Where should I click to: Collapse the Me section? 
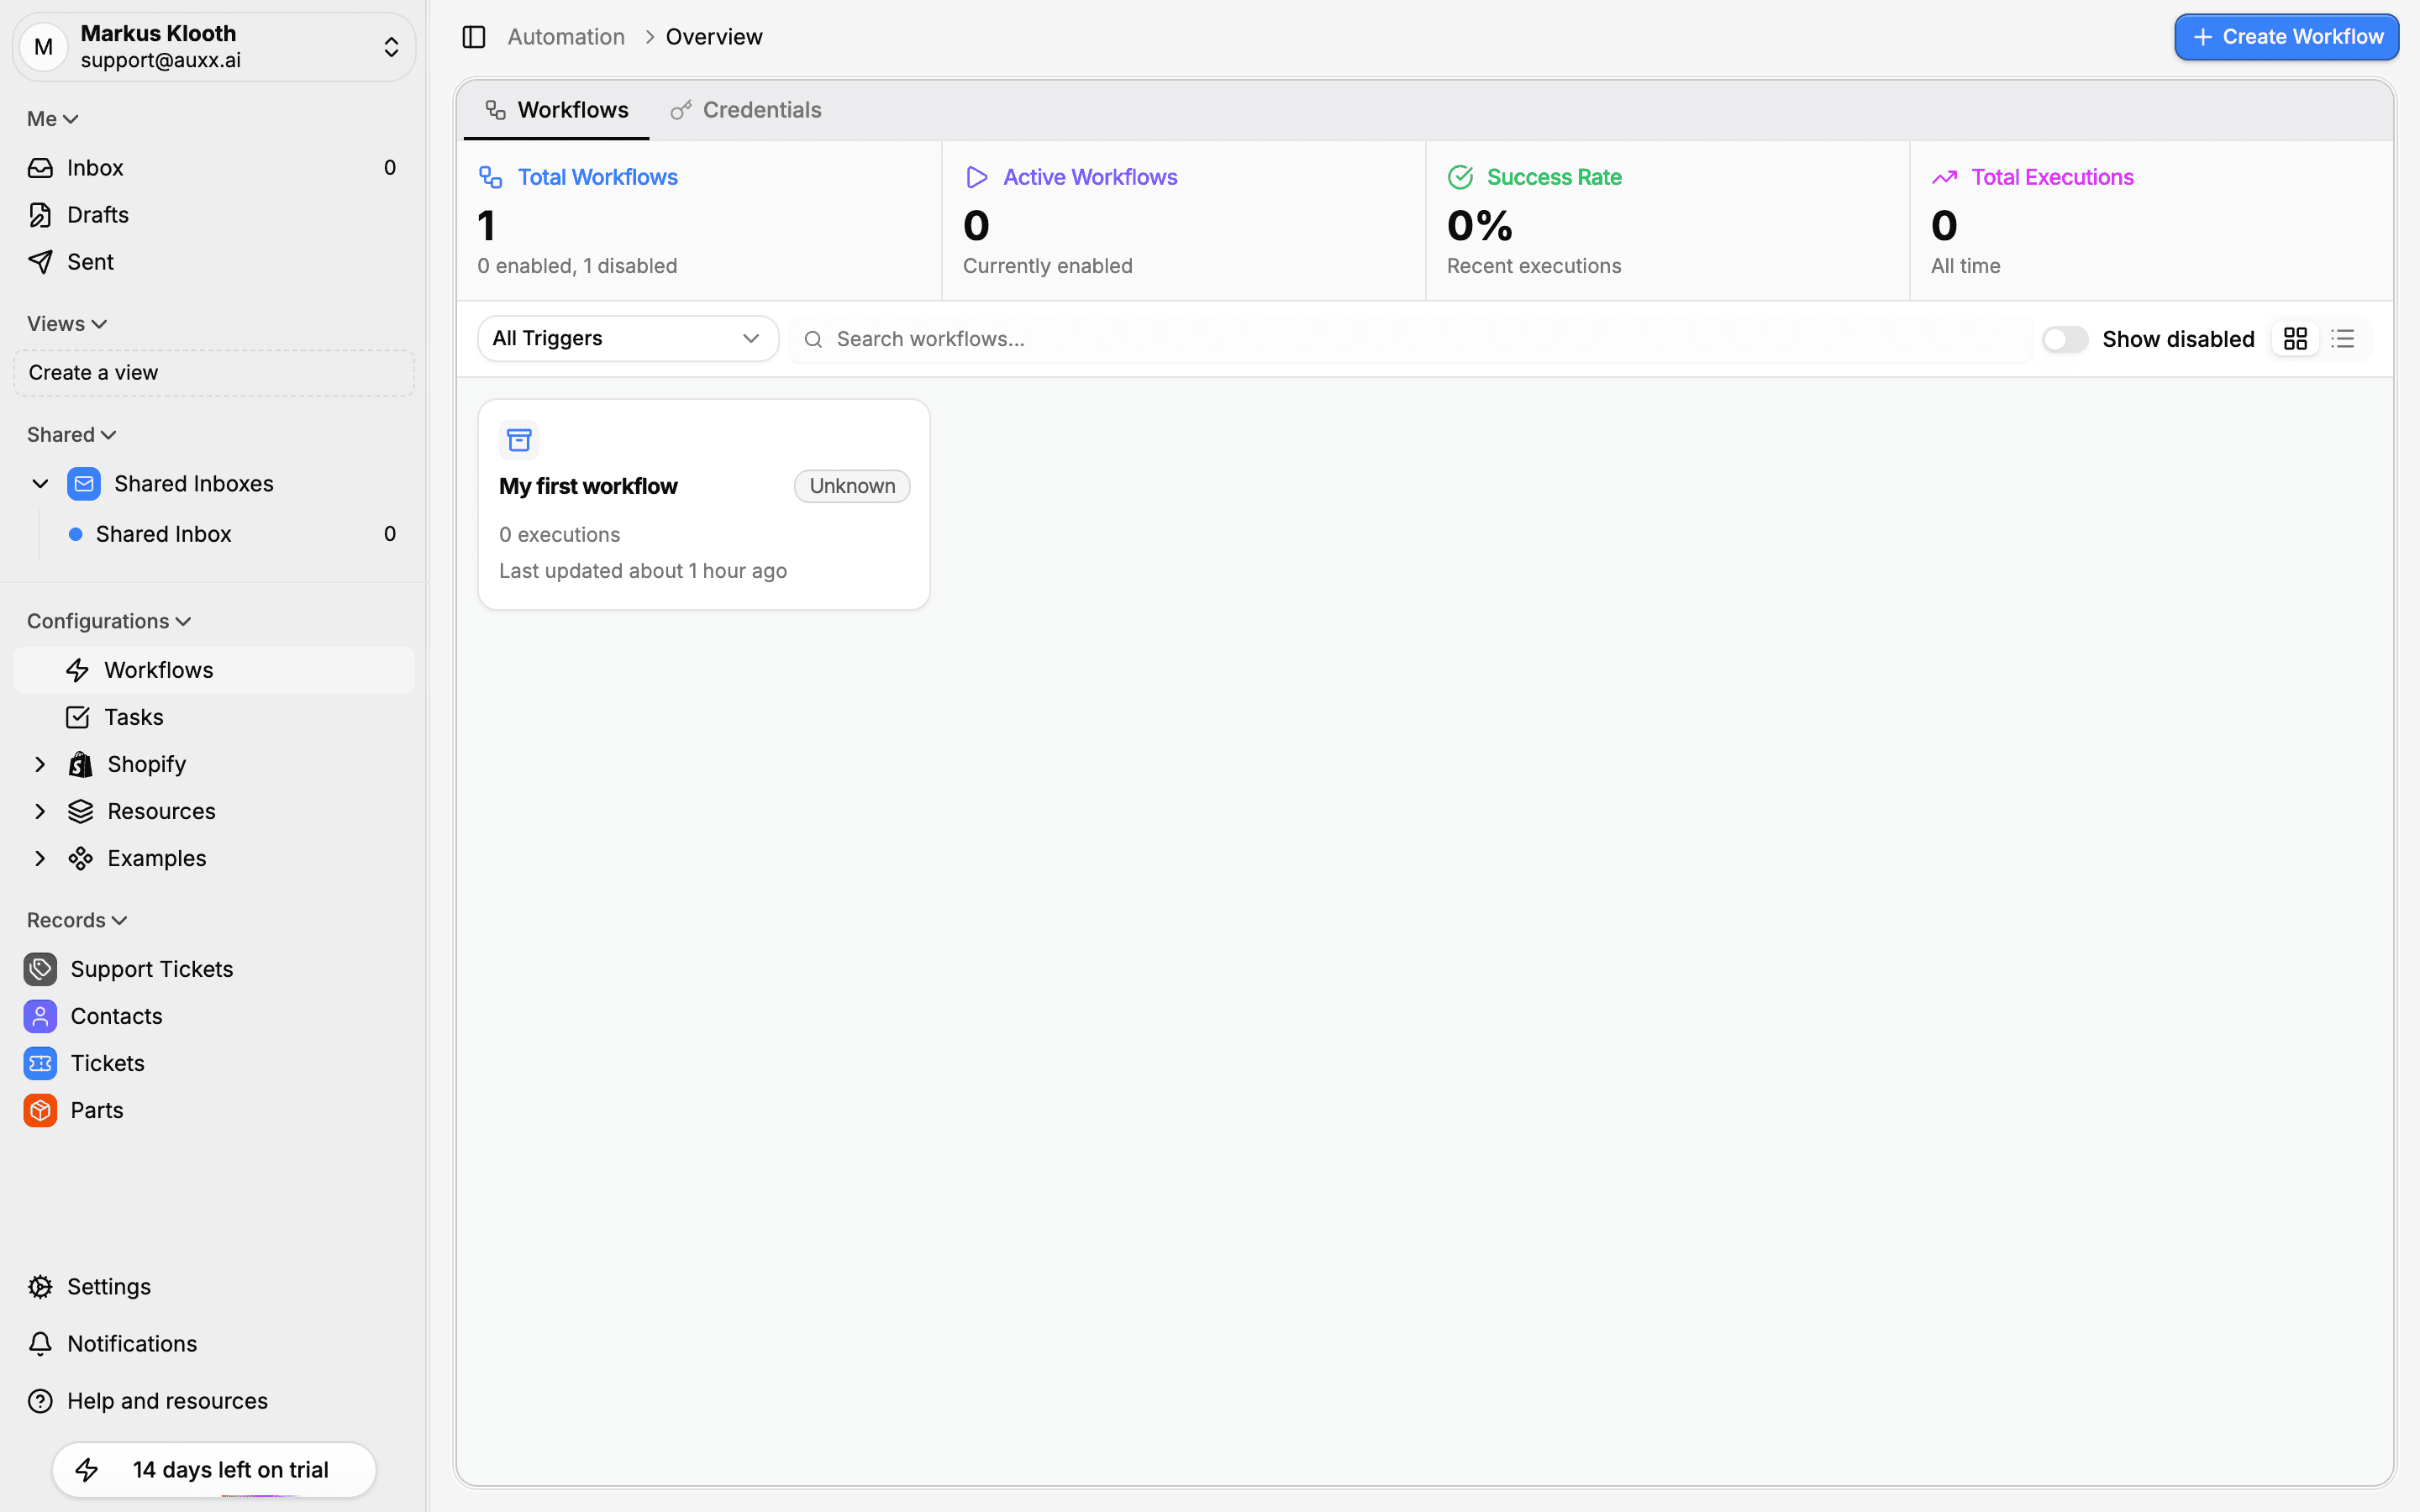pyautogui.click(x=52, y=119)
